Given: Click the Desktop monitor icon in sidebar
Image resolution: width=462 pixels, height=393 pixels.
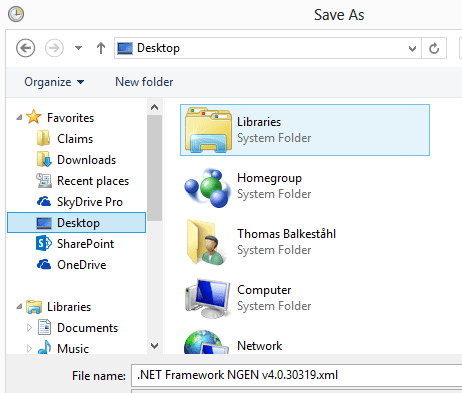Looking at the screenshot, I should click(44, 223).
